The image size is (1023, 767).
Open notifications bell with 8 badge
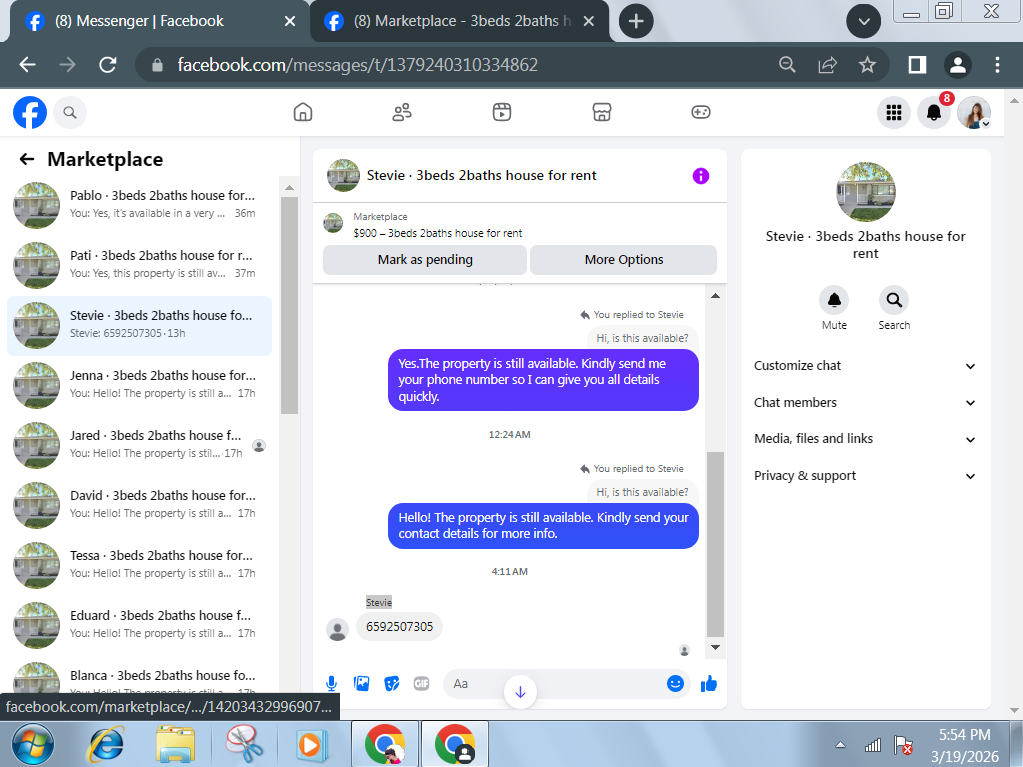934,112
